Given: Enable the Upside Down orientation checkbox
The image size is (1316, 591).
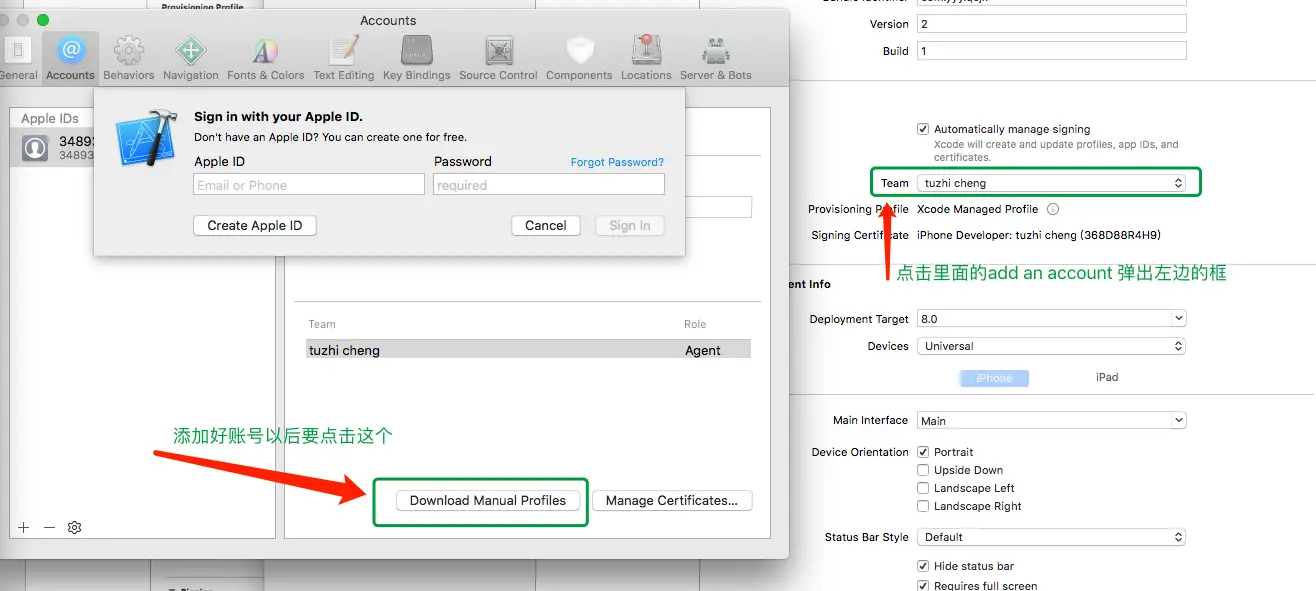Looking at the screenshot, I should click(x=923, y=470).
